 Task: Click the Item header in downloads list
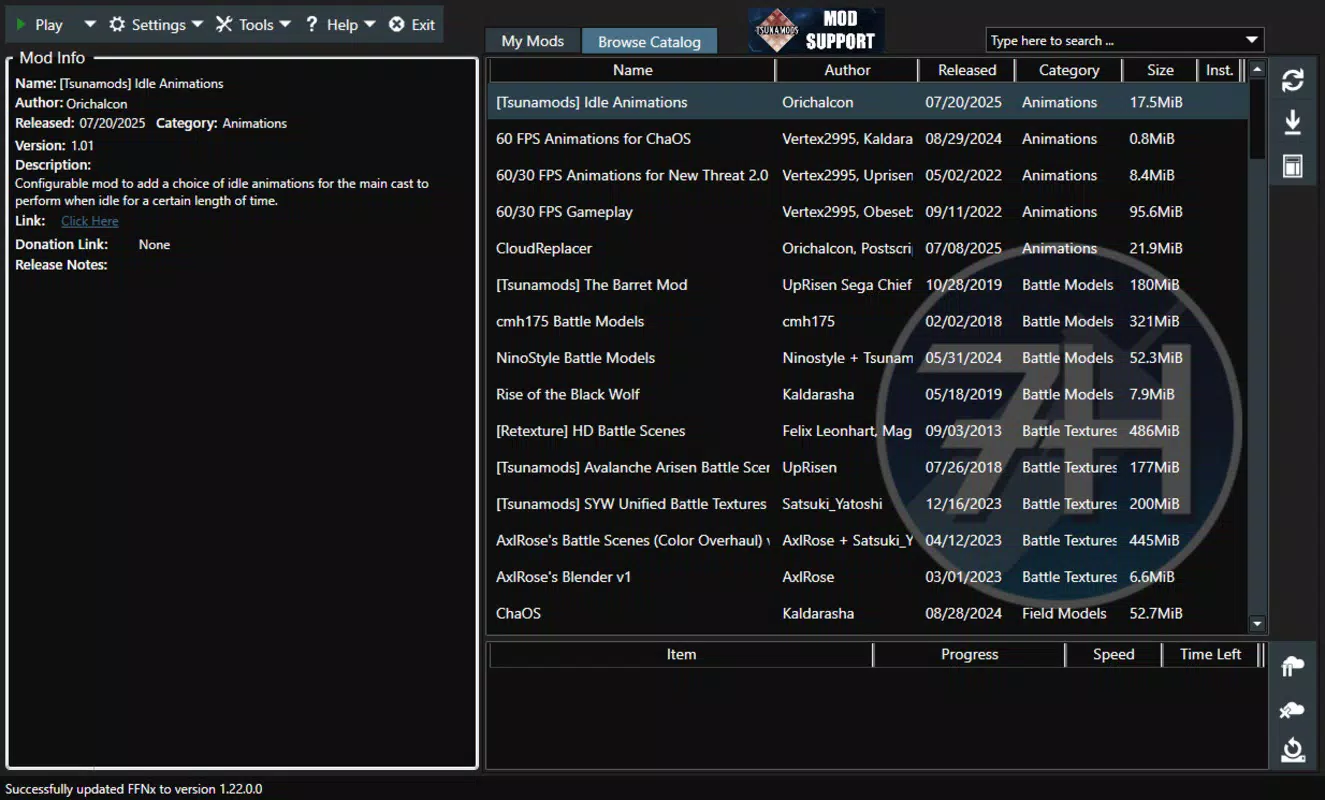tap(681, 654)
